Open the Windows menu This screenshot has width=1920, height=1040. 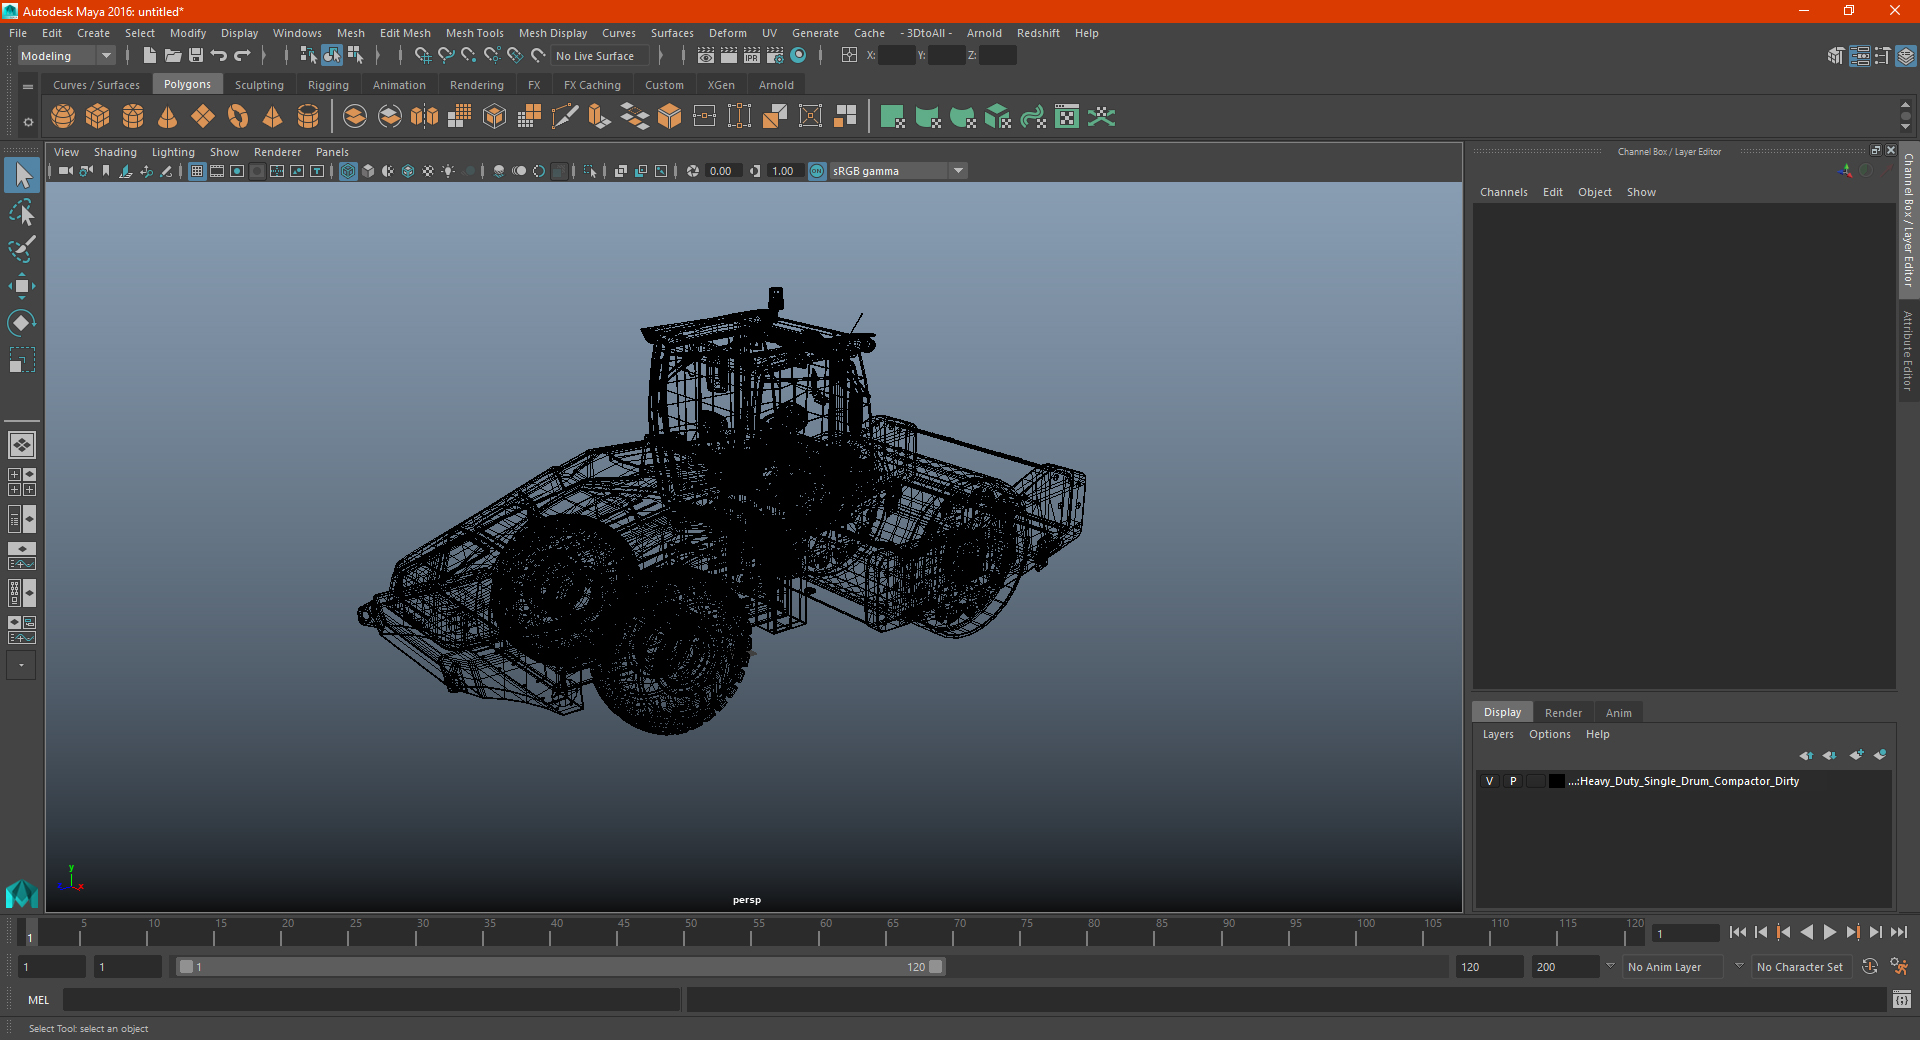click(297, 33)
